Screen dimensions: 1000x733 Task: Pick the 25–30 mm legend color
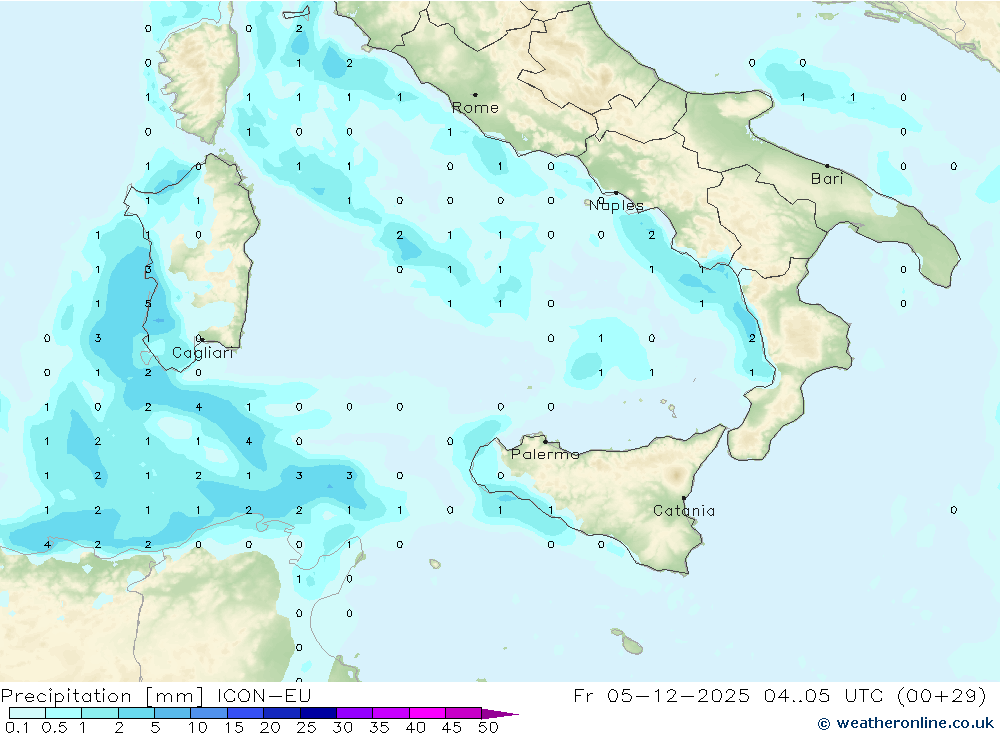[x=318, y=713]
